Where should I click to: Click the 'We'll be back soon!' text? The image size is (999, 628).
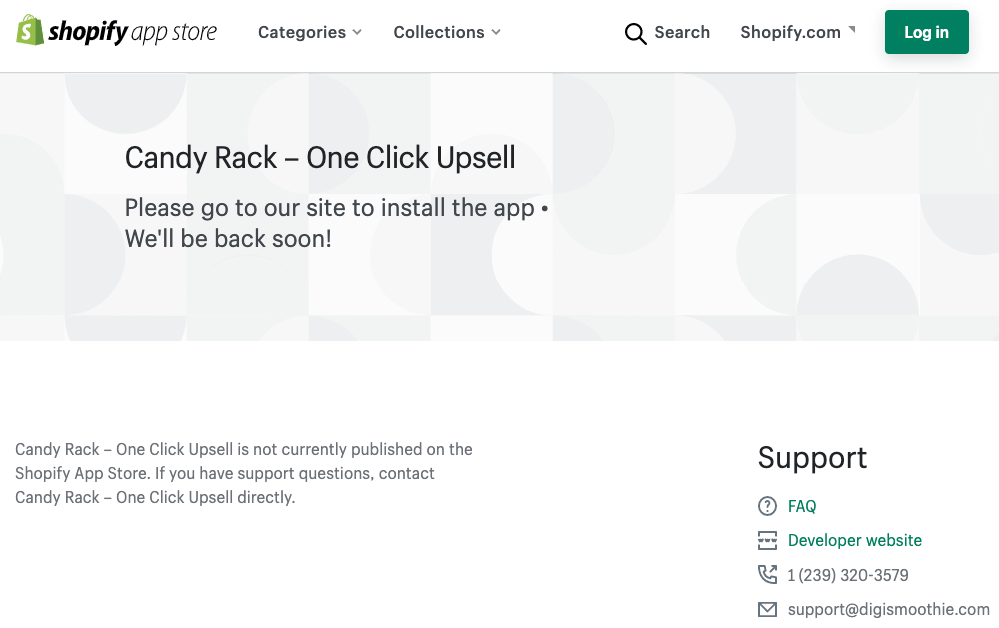(228, 239)
